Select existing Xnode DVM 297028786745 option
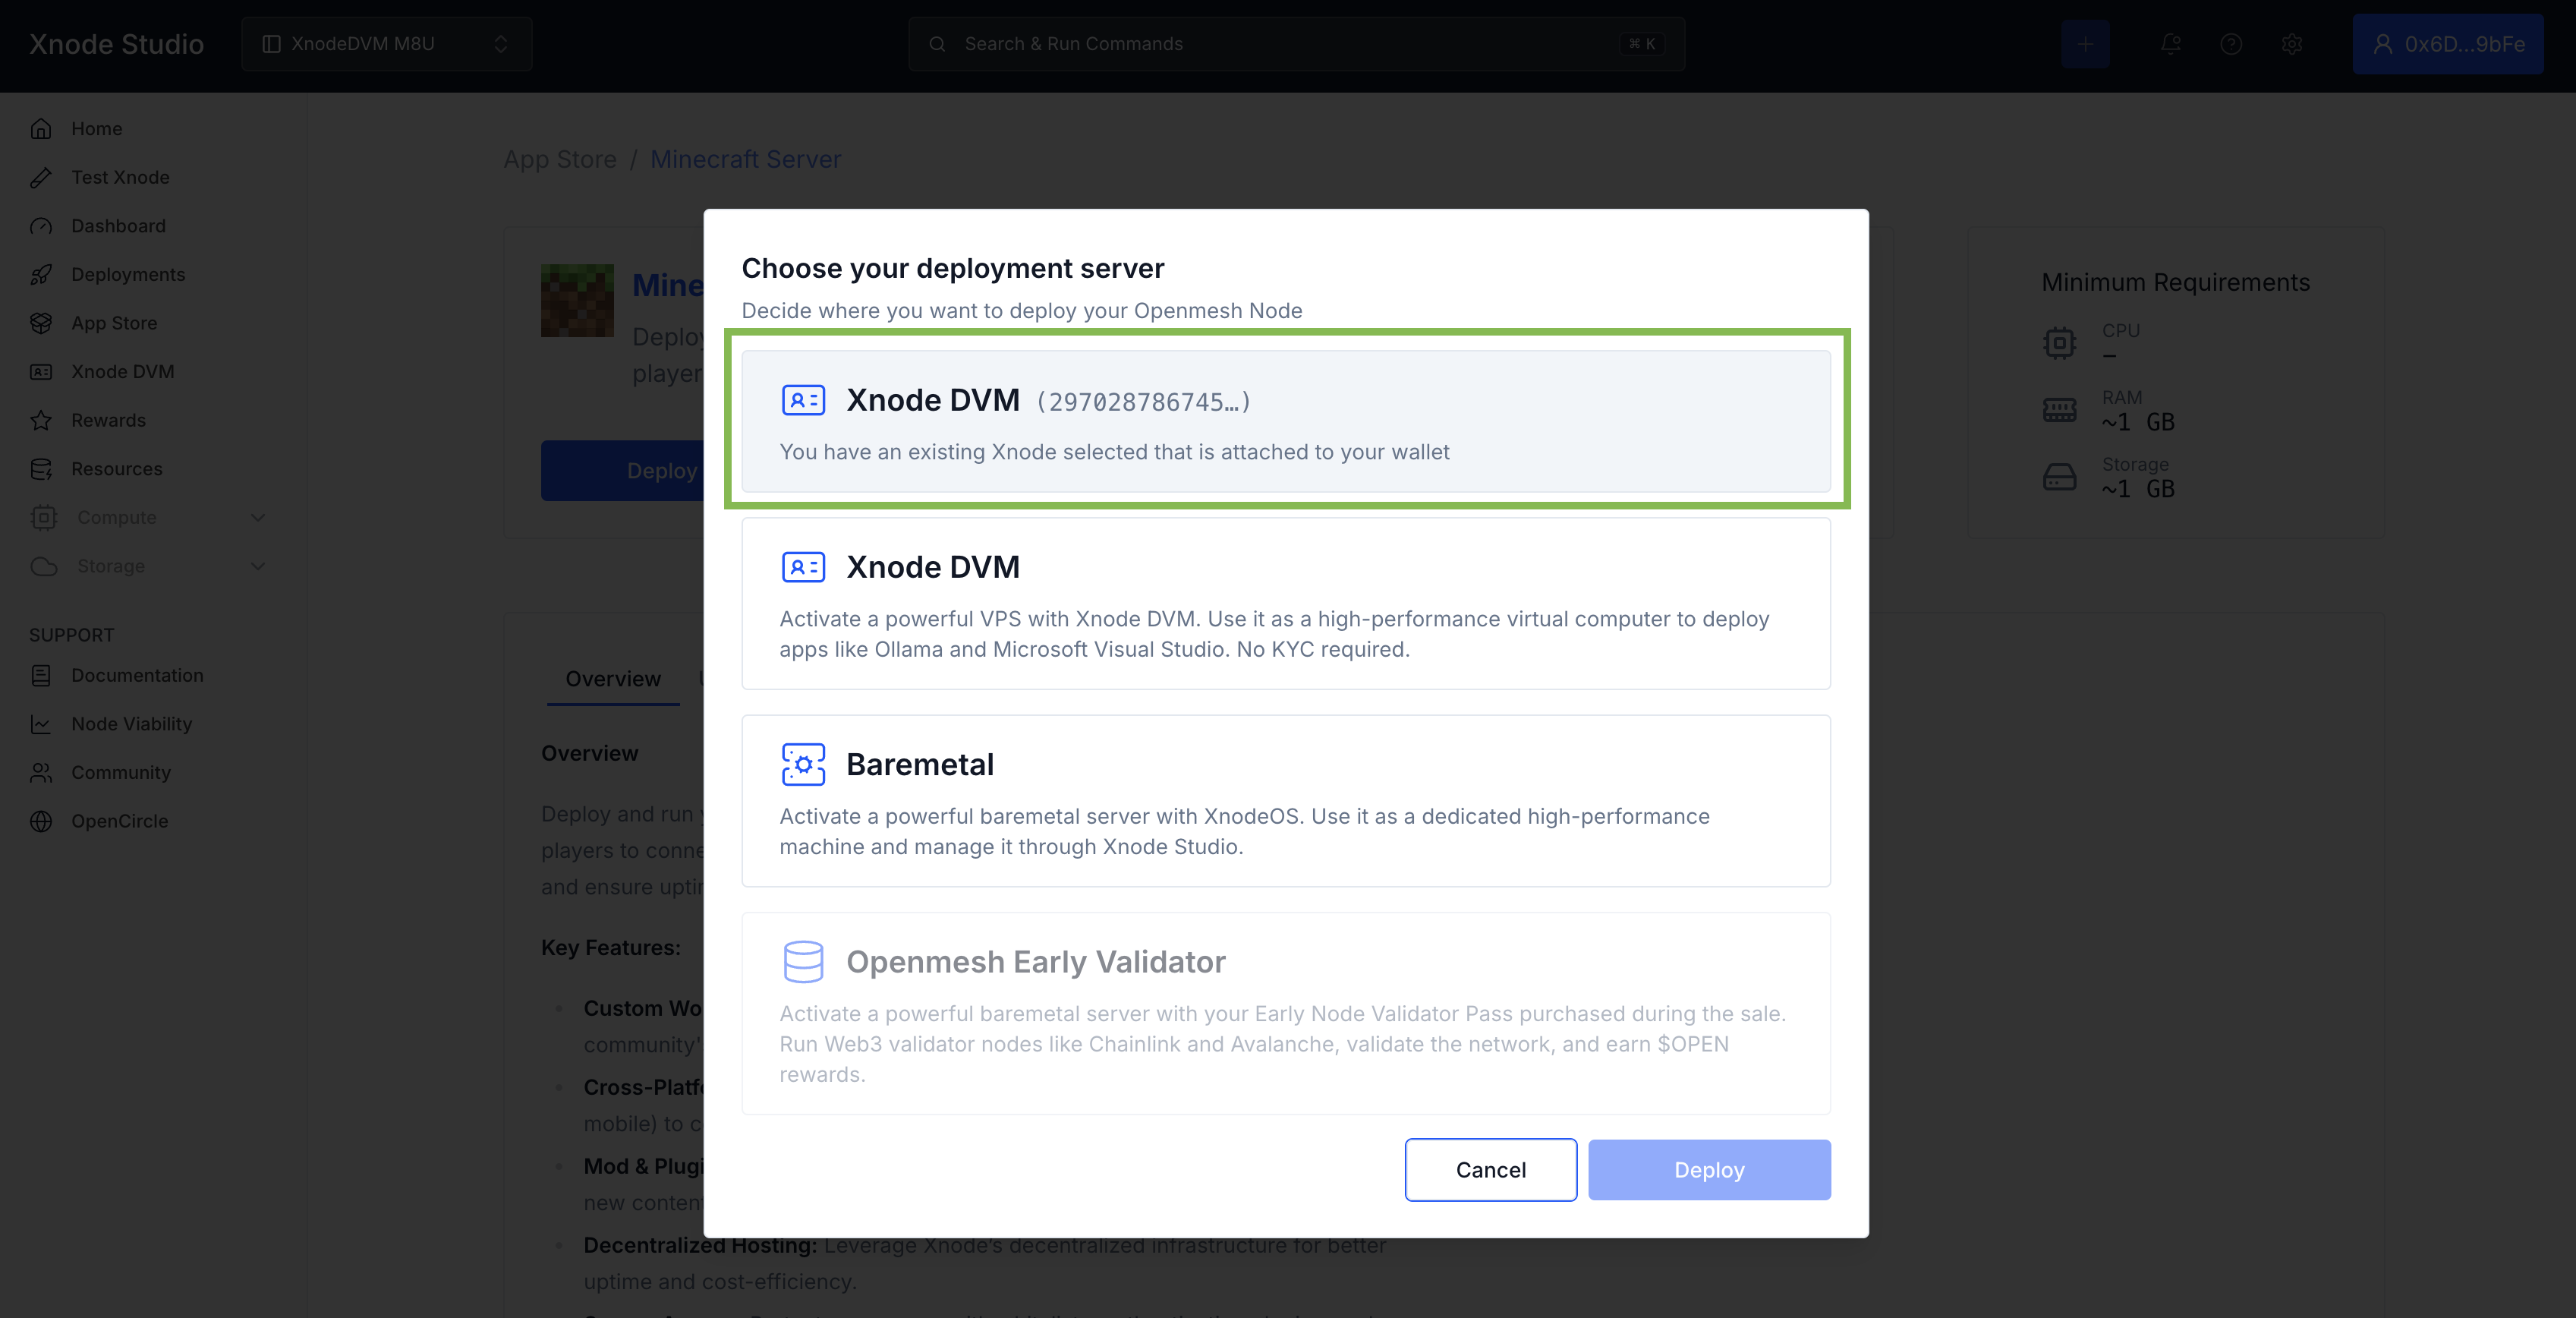The height and width of the screenshot is (1318, 2576). (1285, 421)
